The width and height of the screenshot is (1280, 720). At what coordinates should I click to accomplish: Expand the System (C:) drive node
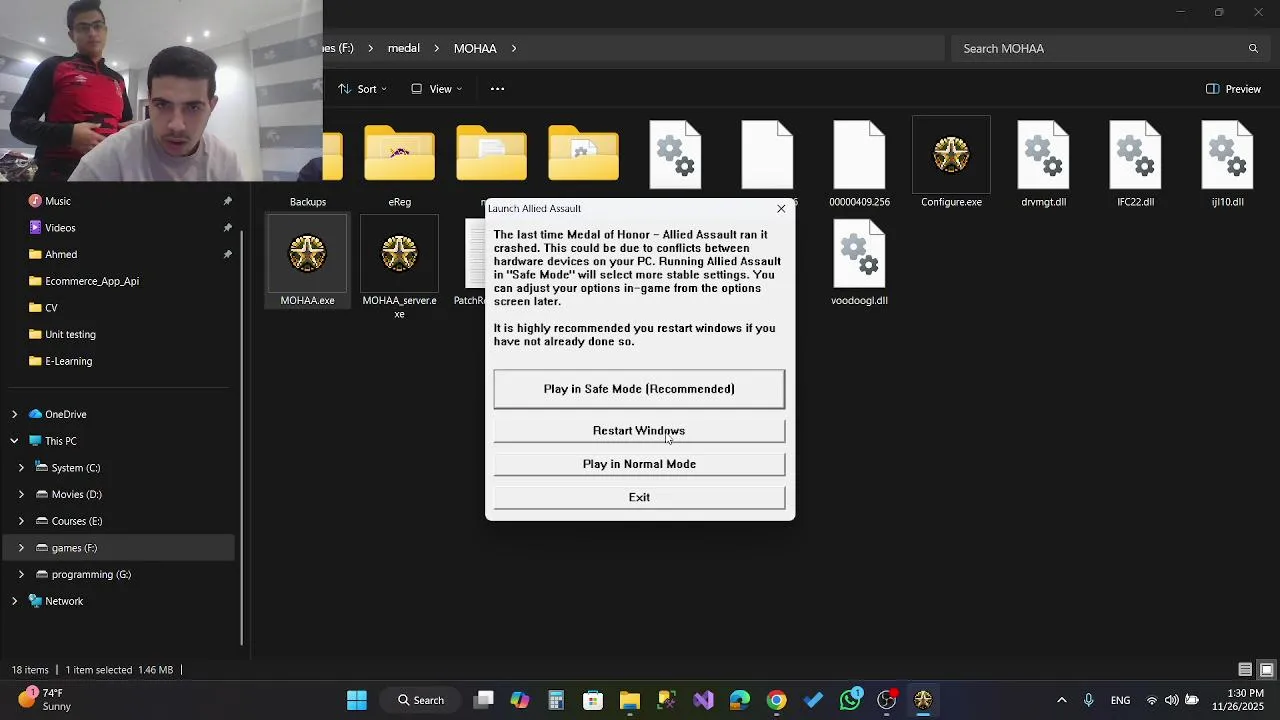[21, 468]
